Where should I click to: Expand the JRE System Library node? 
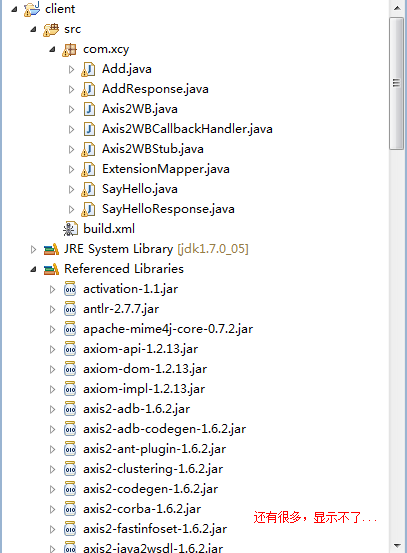click(x=34, y=250)
